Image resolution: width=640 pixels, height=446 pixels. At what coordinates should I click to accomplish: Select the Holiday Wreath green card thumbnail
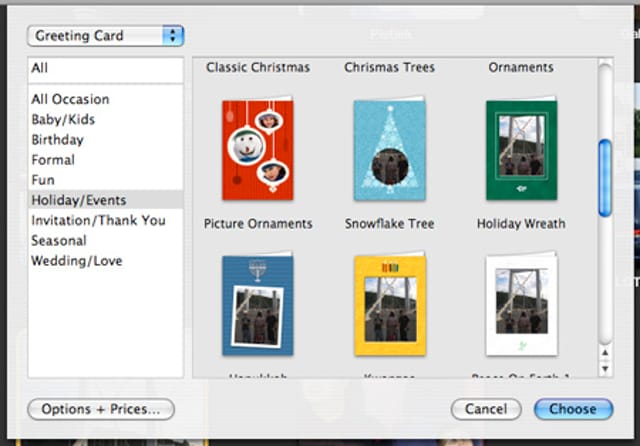pos(522,149)
